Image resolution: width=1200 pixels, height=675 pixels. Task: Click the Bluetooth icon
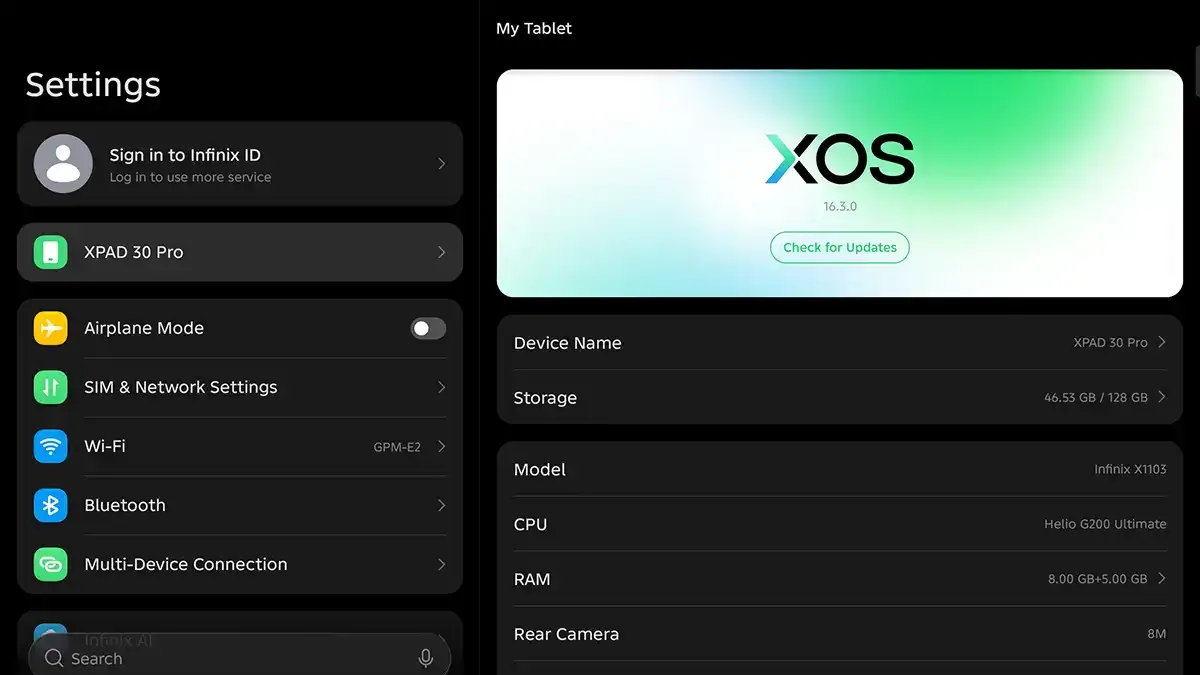click(50, 505)
